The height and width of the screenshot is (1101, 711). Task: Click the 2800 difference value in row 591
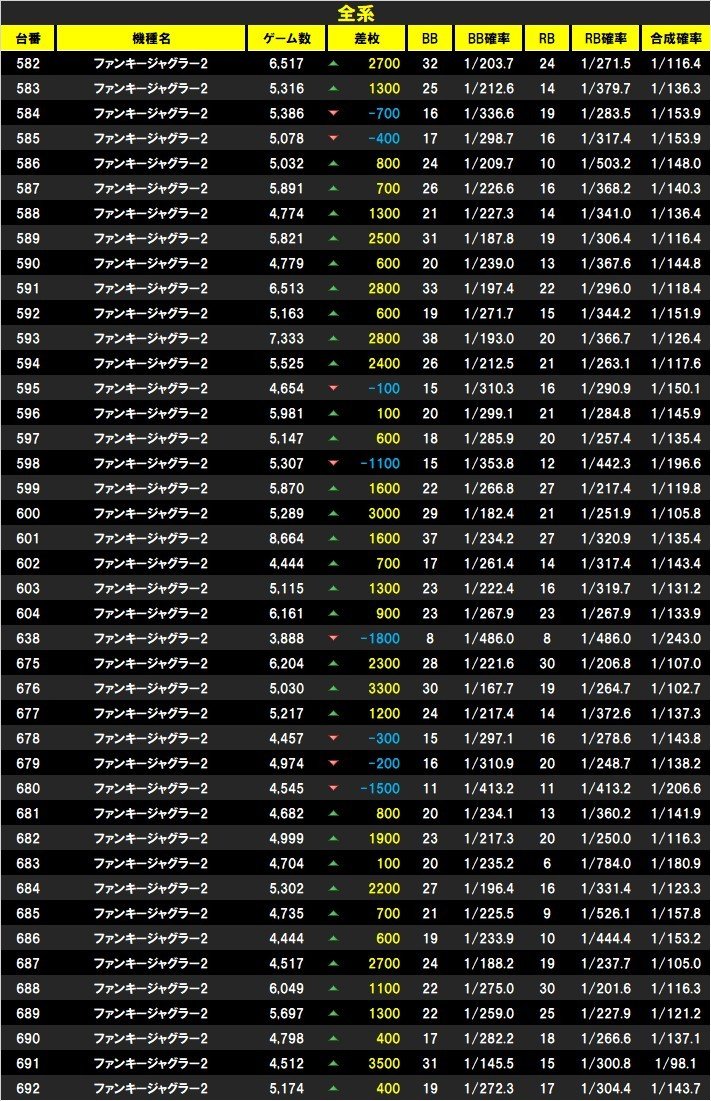(384, 289)
